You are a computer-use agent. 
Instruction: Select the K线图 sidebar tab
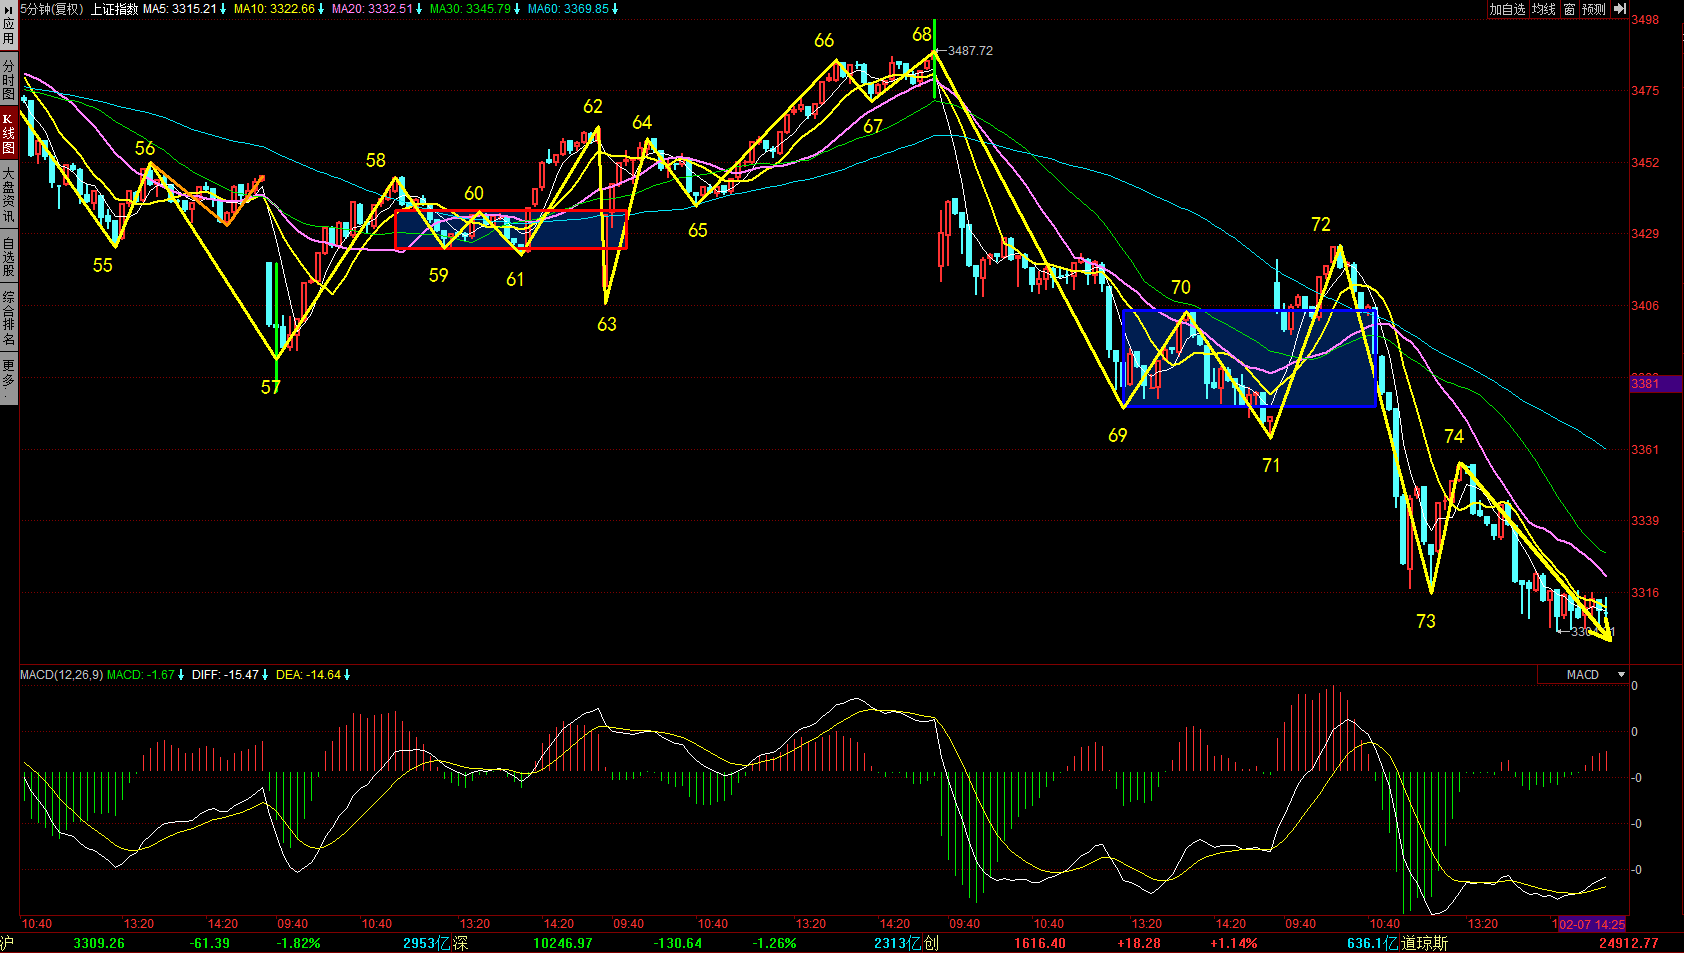[8, 133]
